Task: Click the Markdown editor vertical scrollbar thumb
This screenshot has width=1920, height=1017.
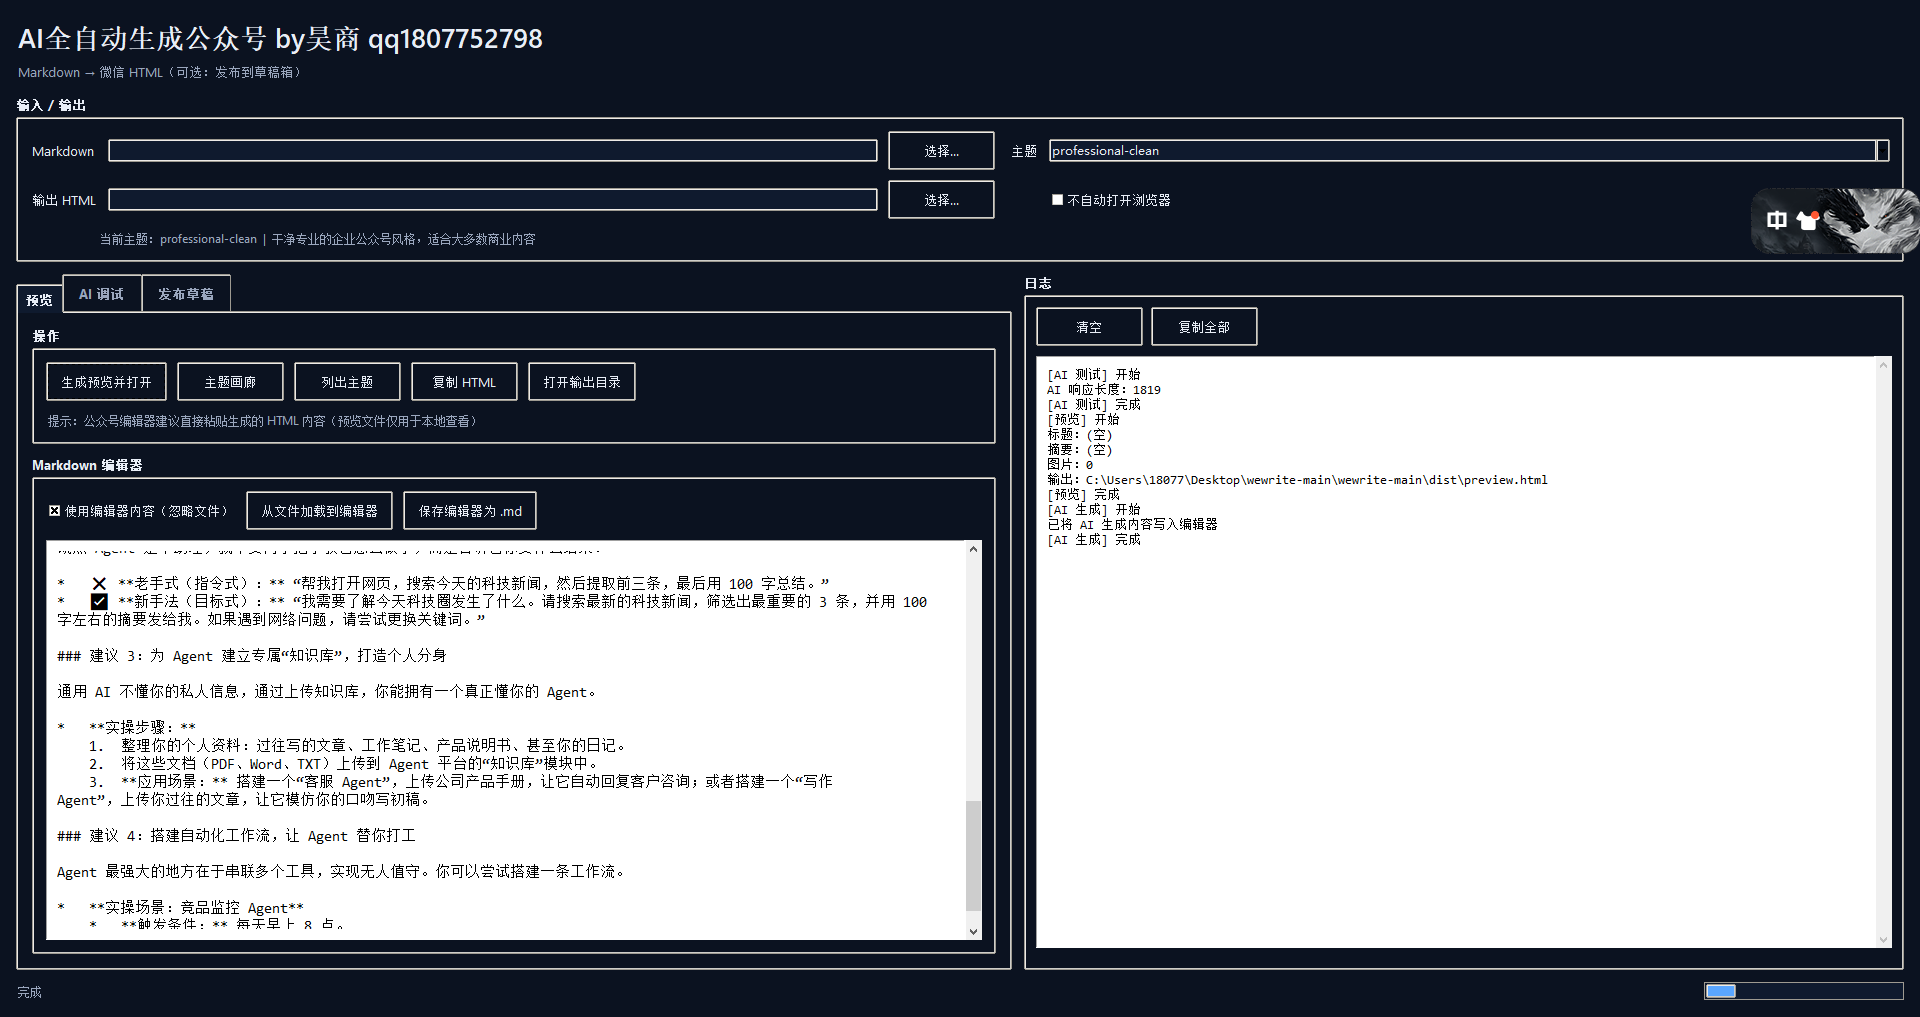Action: pos(973,855)
